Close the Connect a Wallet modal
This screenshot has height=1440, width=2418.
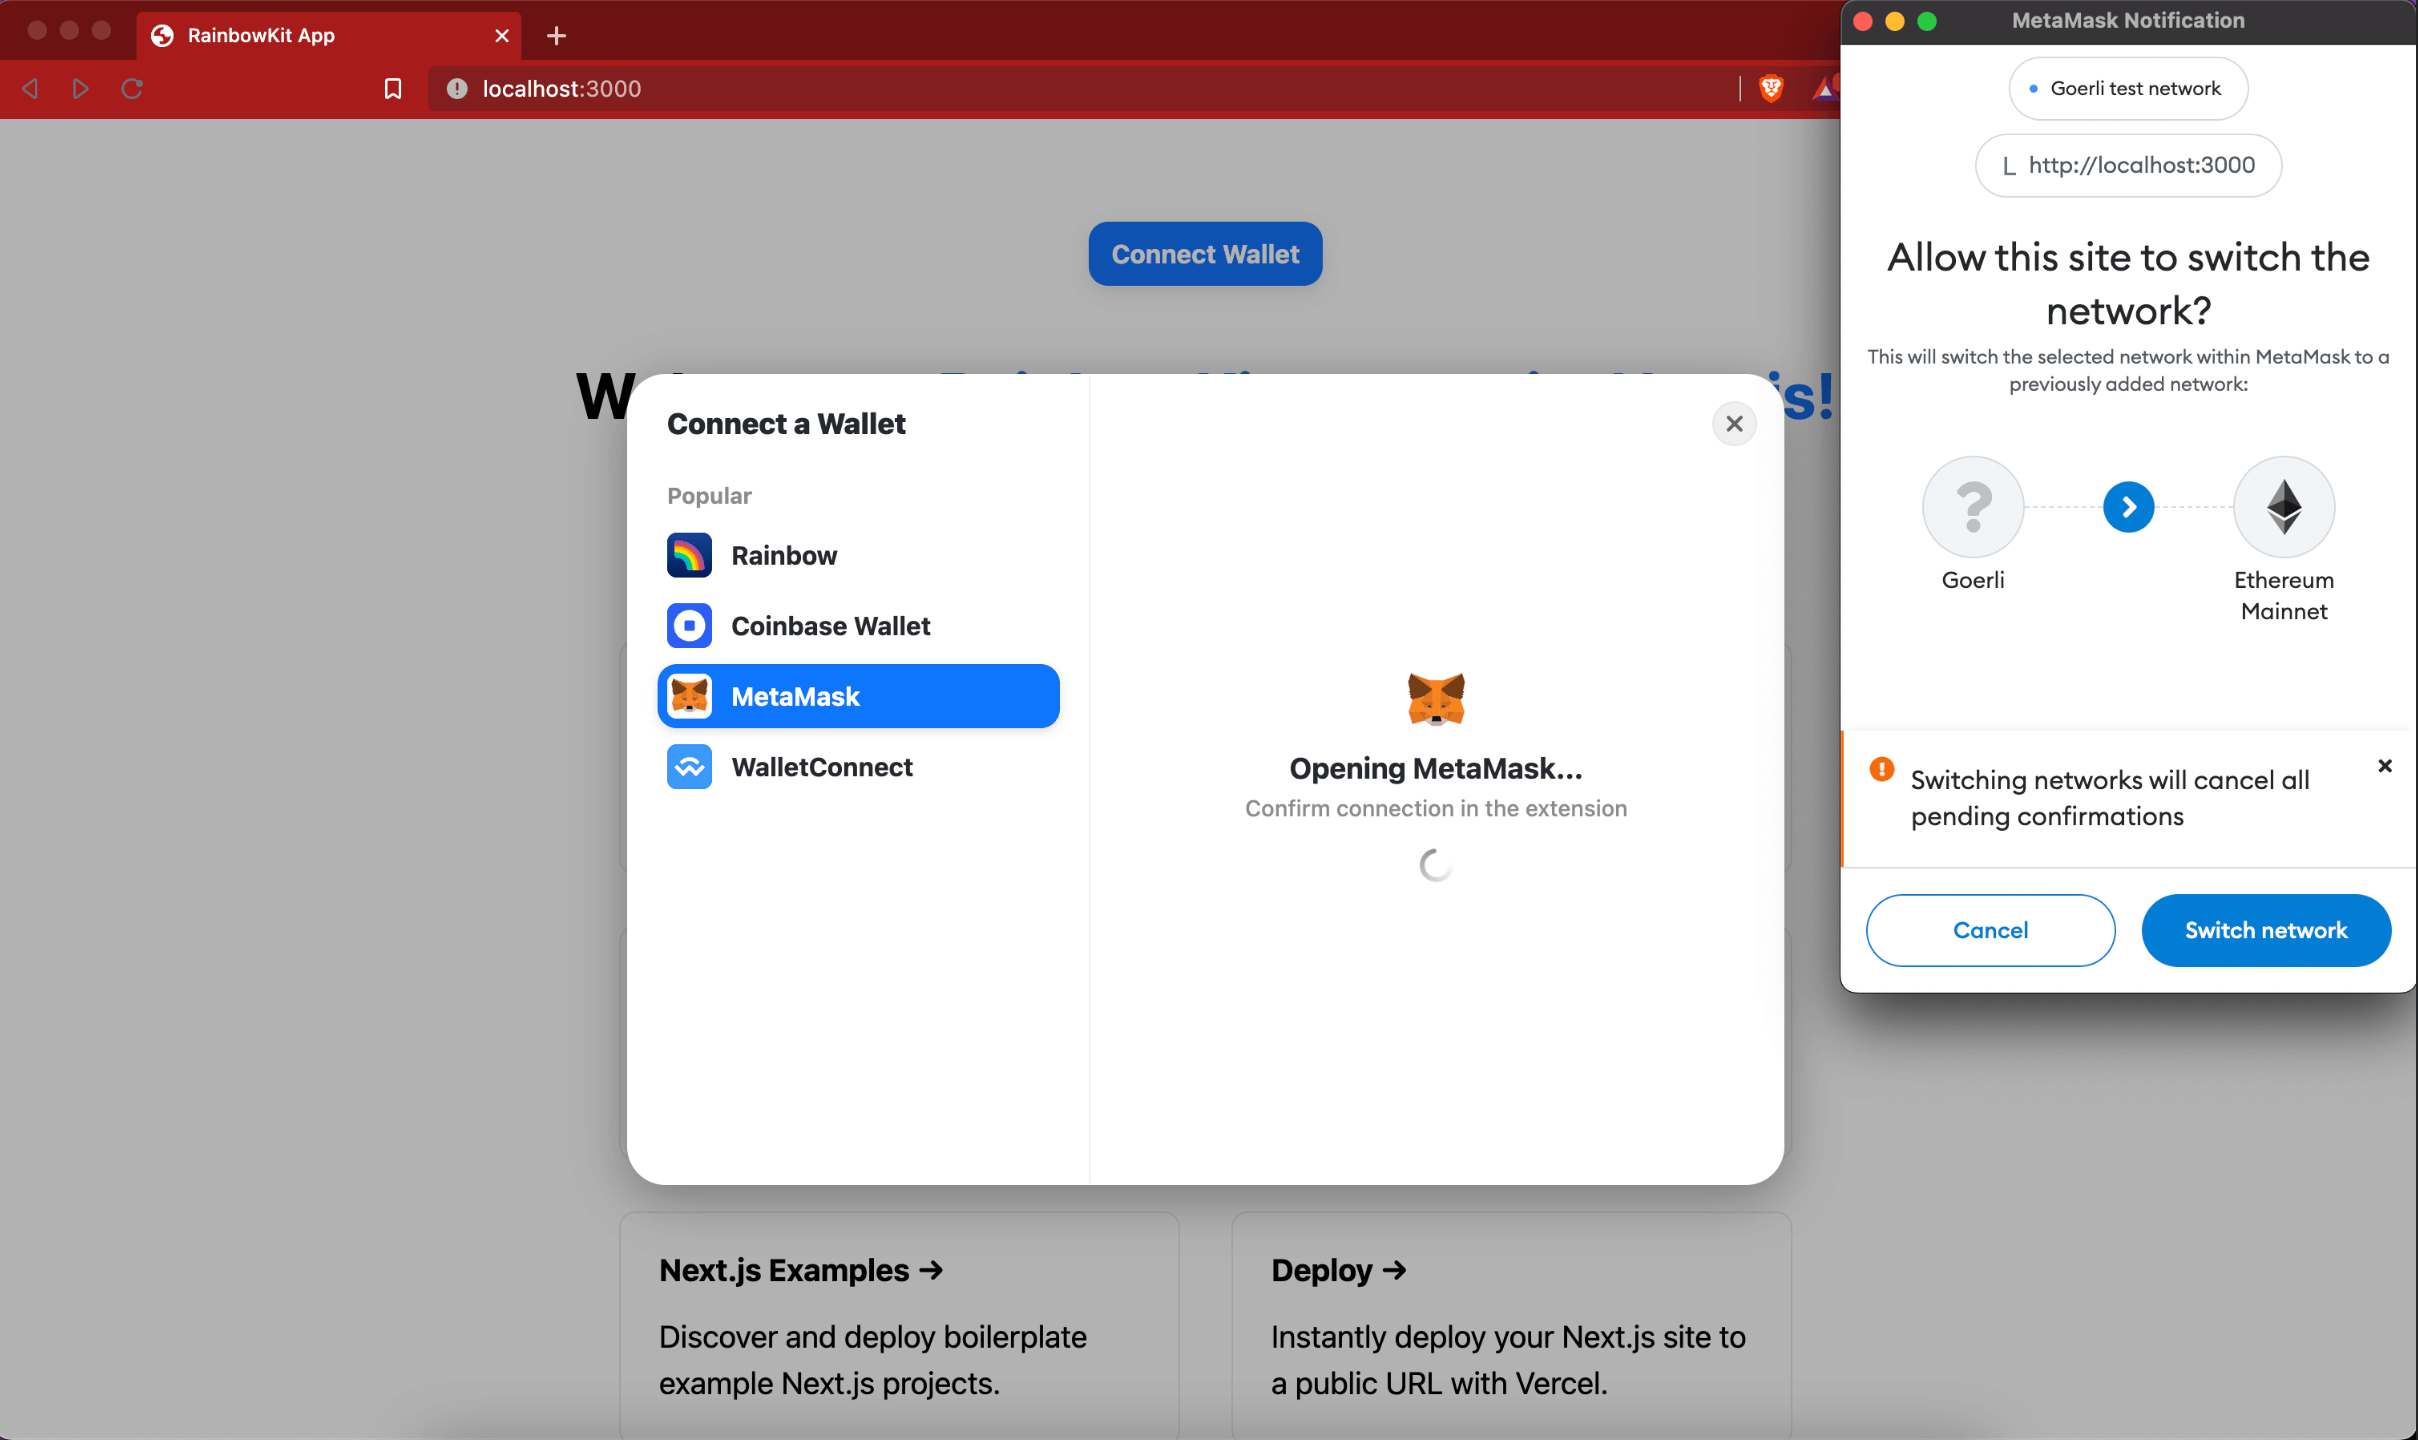tap(1734, 424)
